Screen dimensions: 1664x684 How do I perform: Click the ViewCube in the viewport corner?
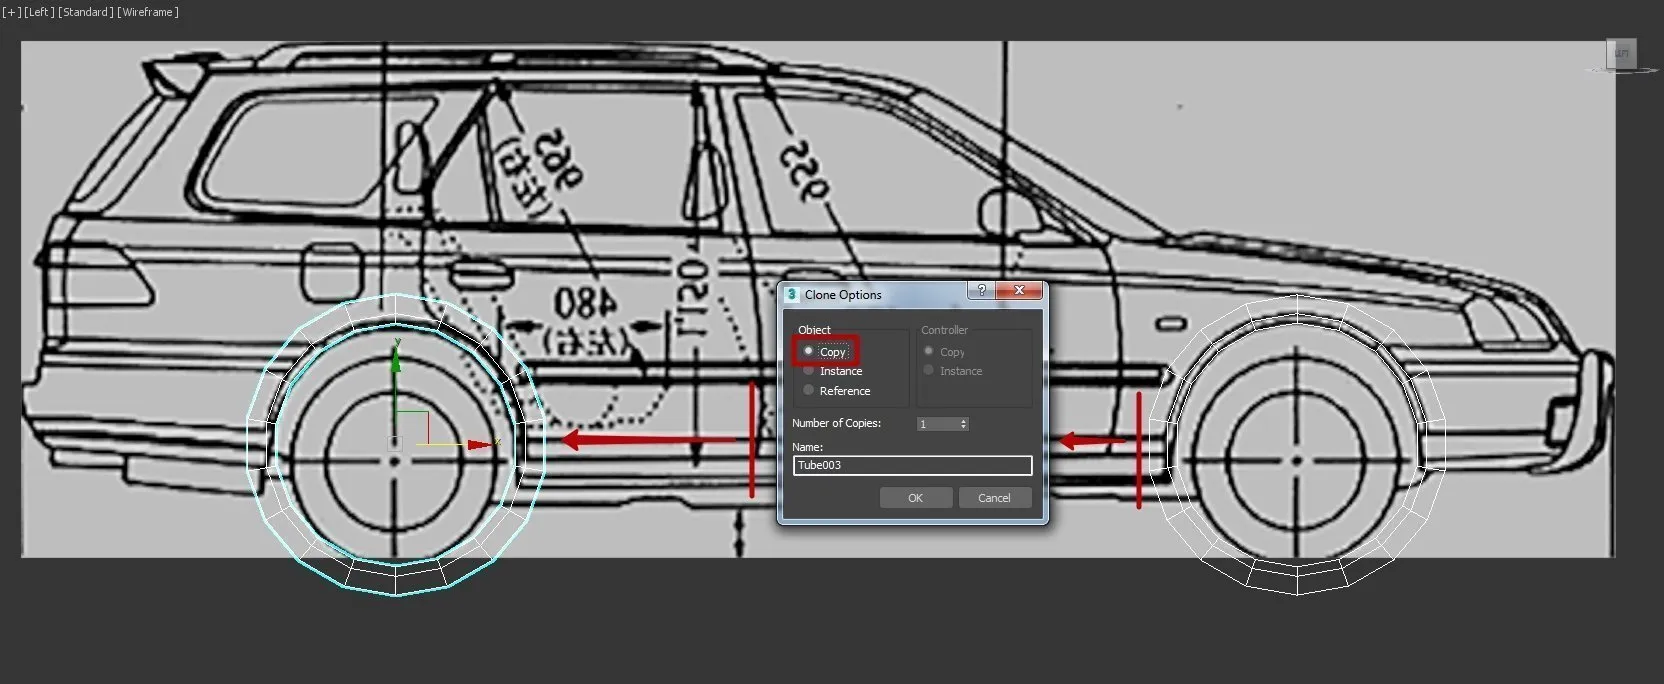point(1621,54)
